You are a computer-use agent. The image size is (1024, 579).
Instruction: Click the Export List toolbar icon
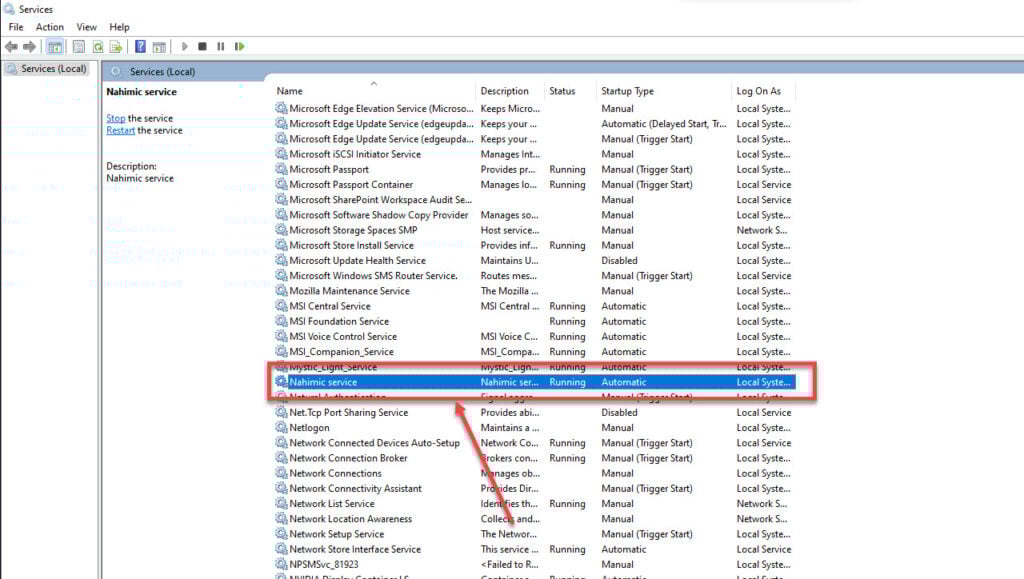pos(116,46)
